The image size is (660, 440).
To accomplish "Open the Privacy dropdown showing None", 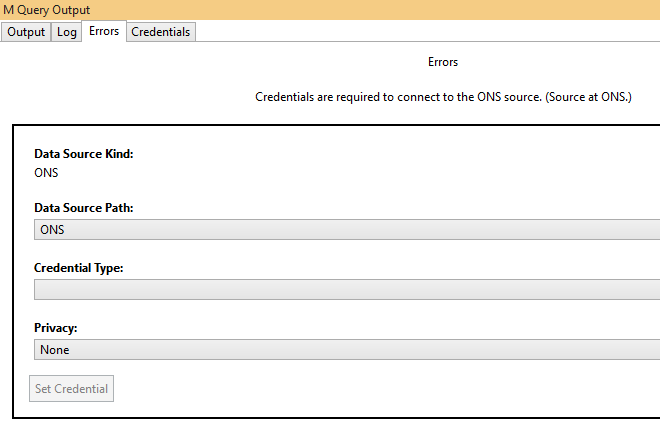I will [x=346, y=350].
